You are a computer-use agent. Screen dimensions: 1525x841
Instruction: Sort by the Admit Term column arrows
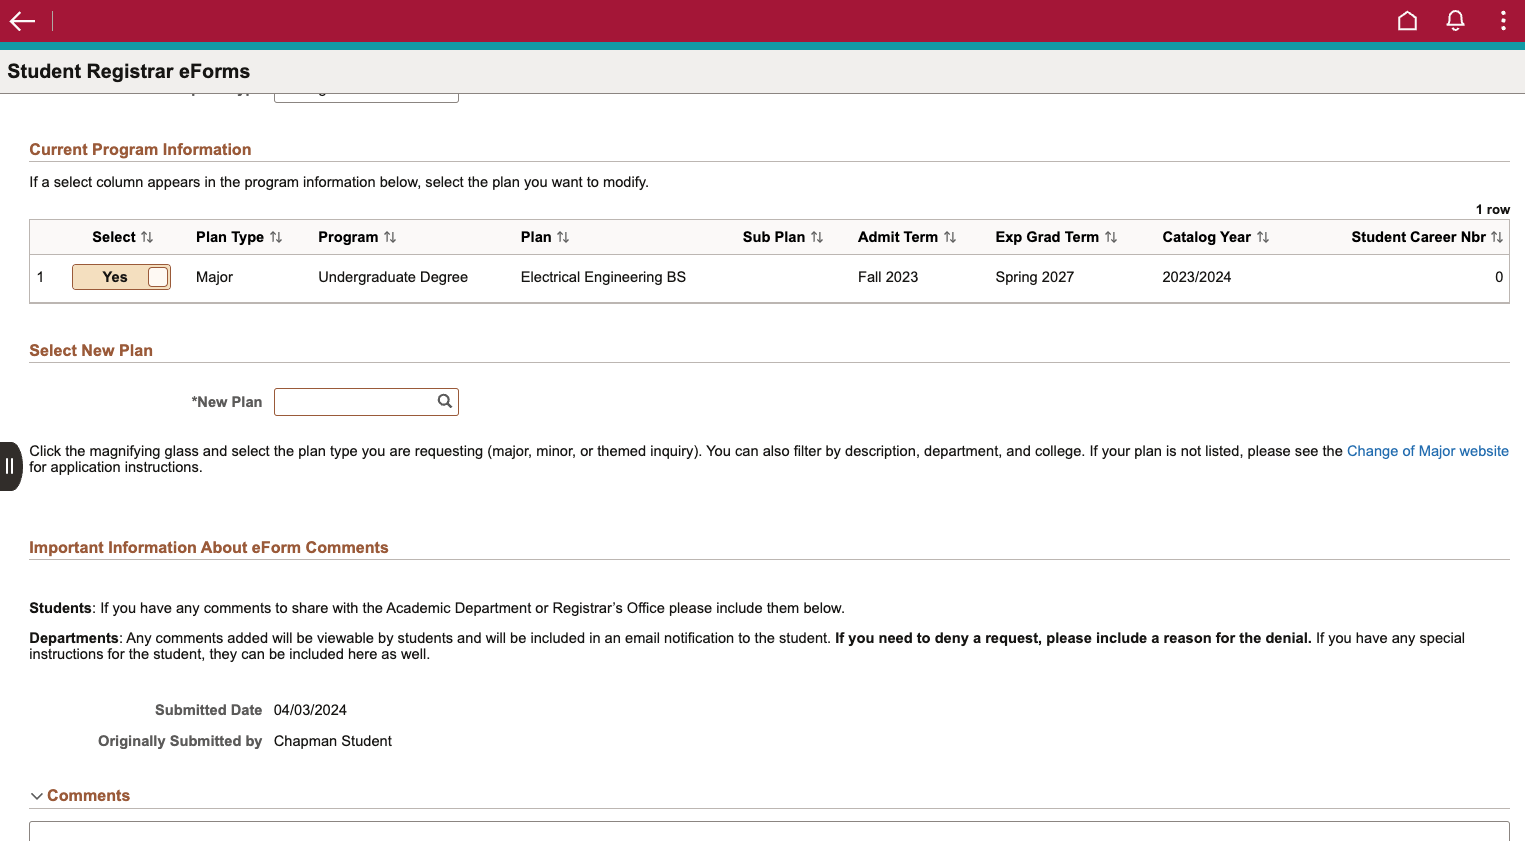pyautogui.click(x=950, y=237)
